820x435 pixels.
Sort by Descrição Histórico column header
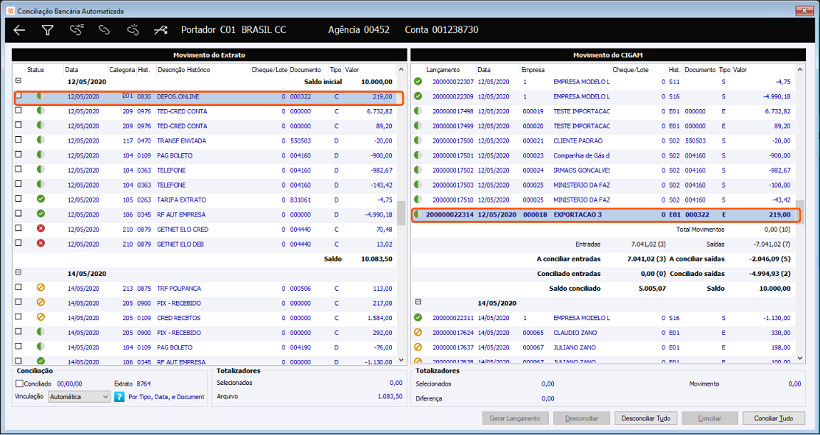(x=184, y=70)
